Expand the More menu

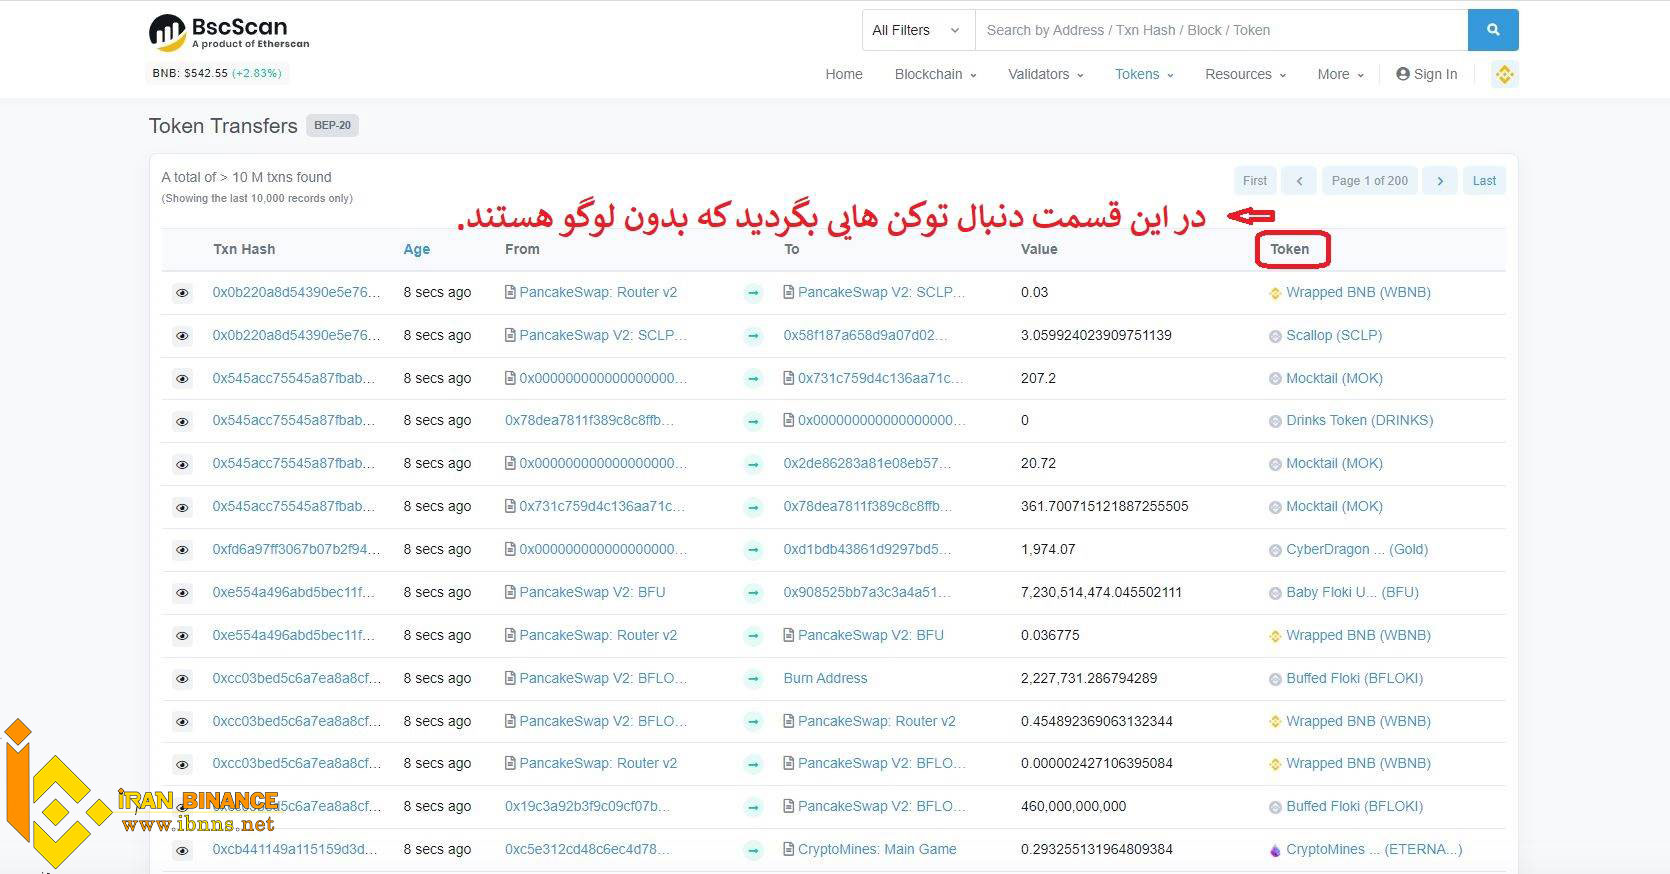[x=1340, y=74]
